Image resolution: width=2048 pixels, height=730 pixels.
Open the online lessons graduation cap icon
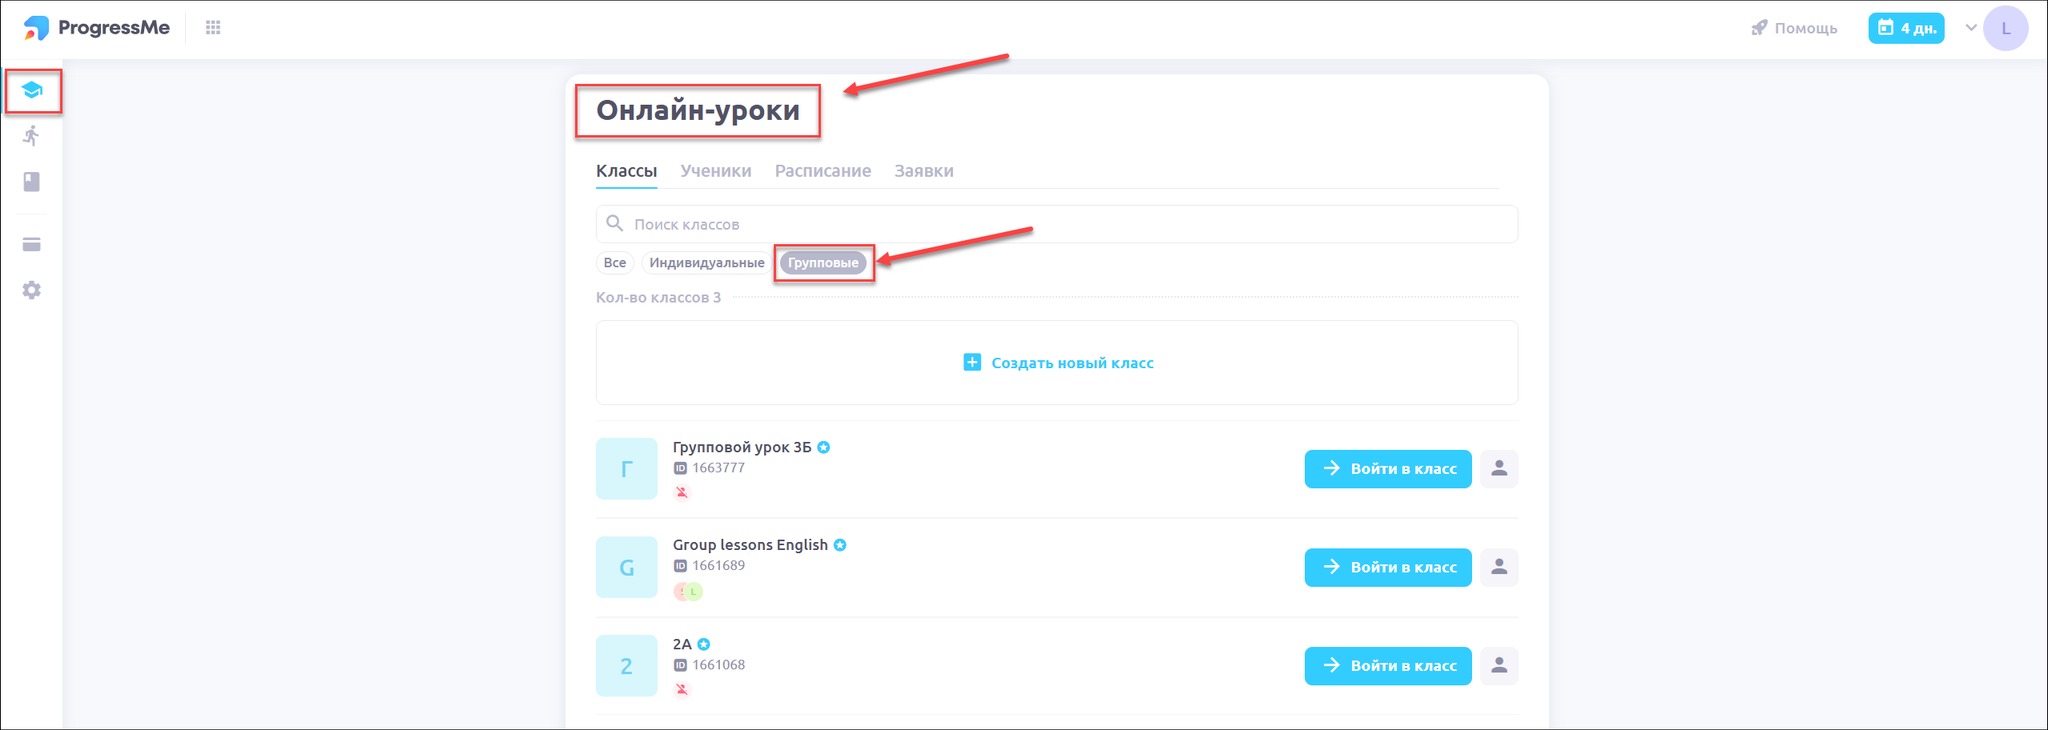click(32, 91)
